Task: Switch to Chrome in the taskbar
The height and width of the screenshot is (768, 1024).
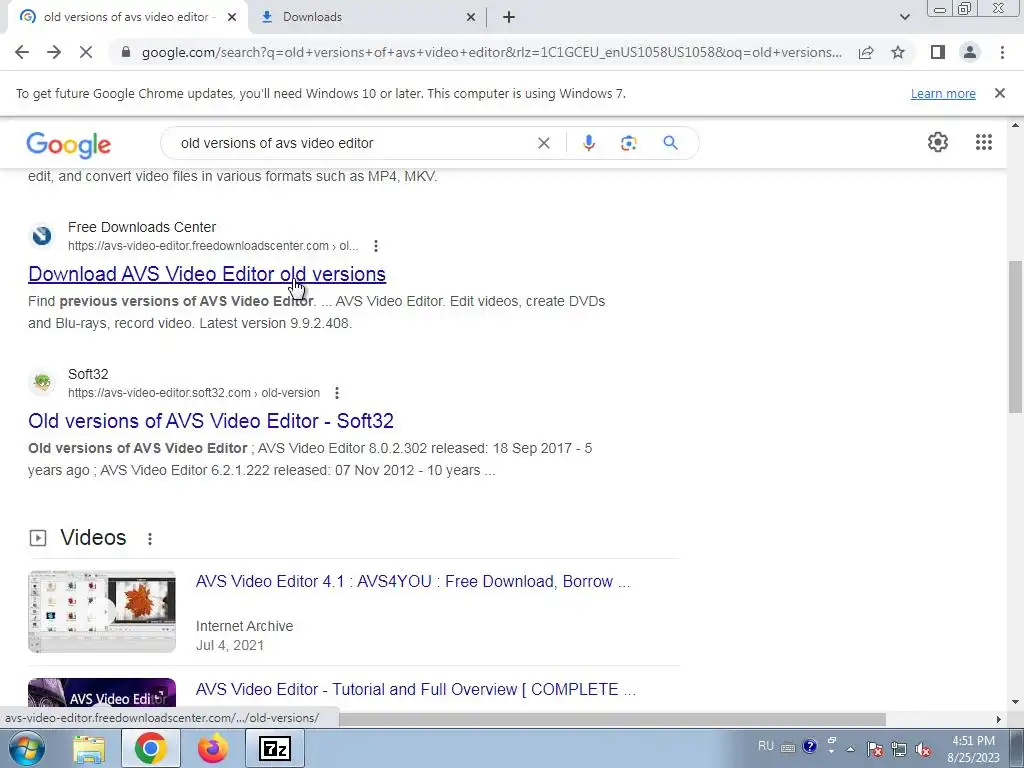Action: pyautogui.click(x=150, y=748)
